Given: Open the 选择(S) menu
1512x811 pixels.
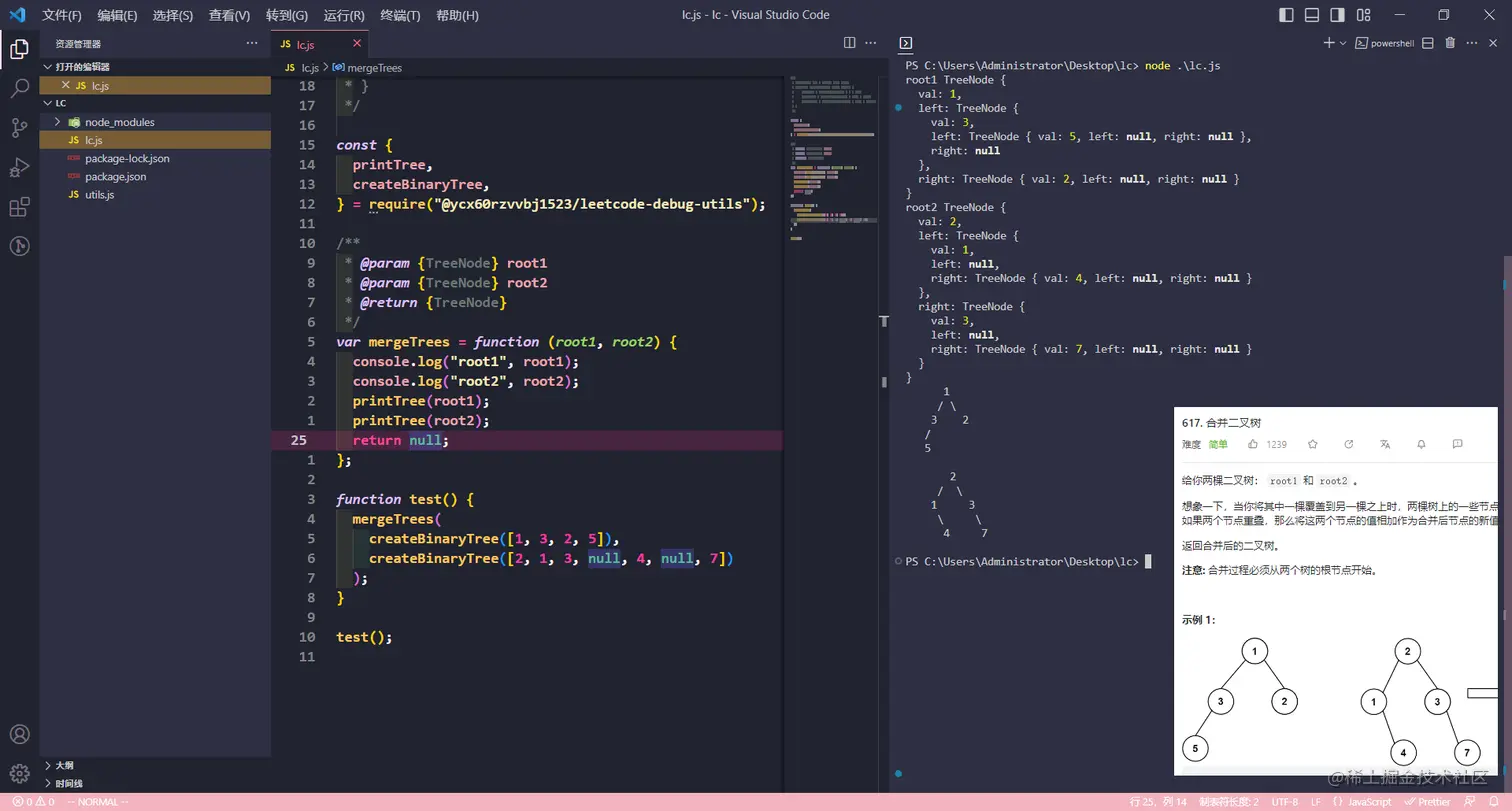Looking at the screenshot, I should (173, 15).
